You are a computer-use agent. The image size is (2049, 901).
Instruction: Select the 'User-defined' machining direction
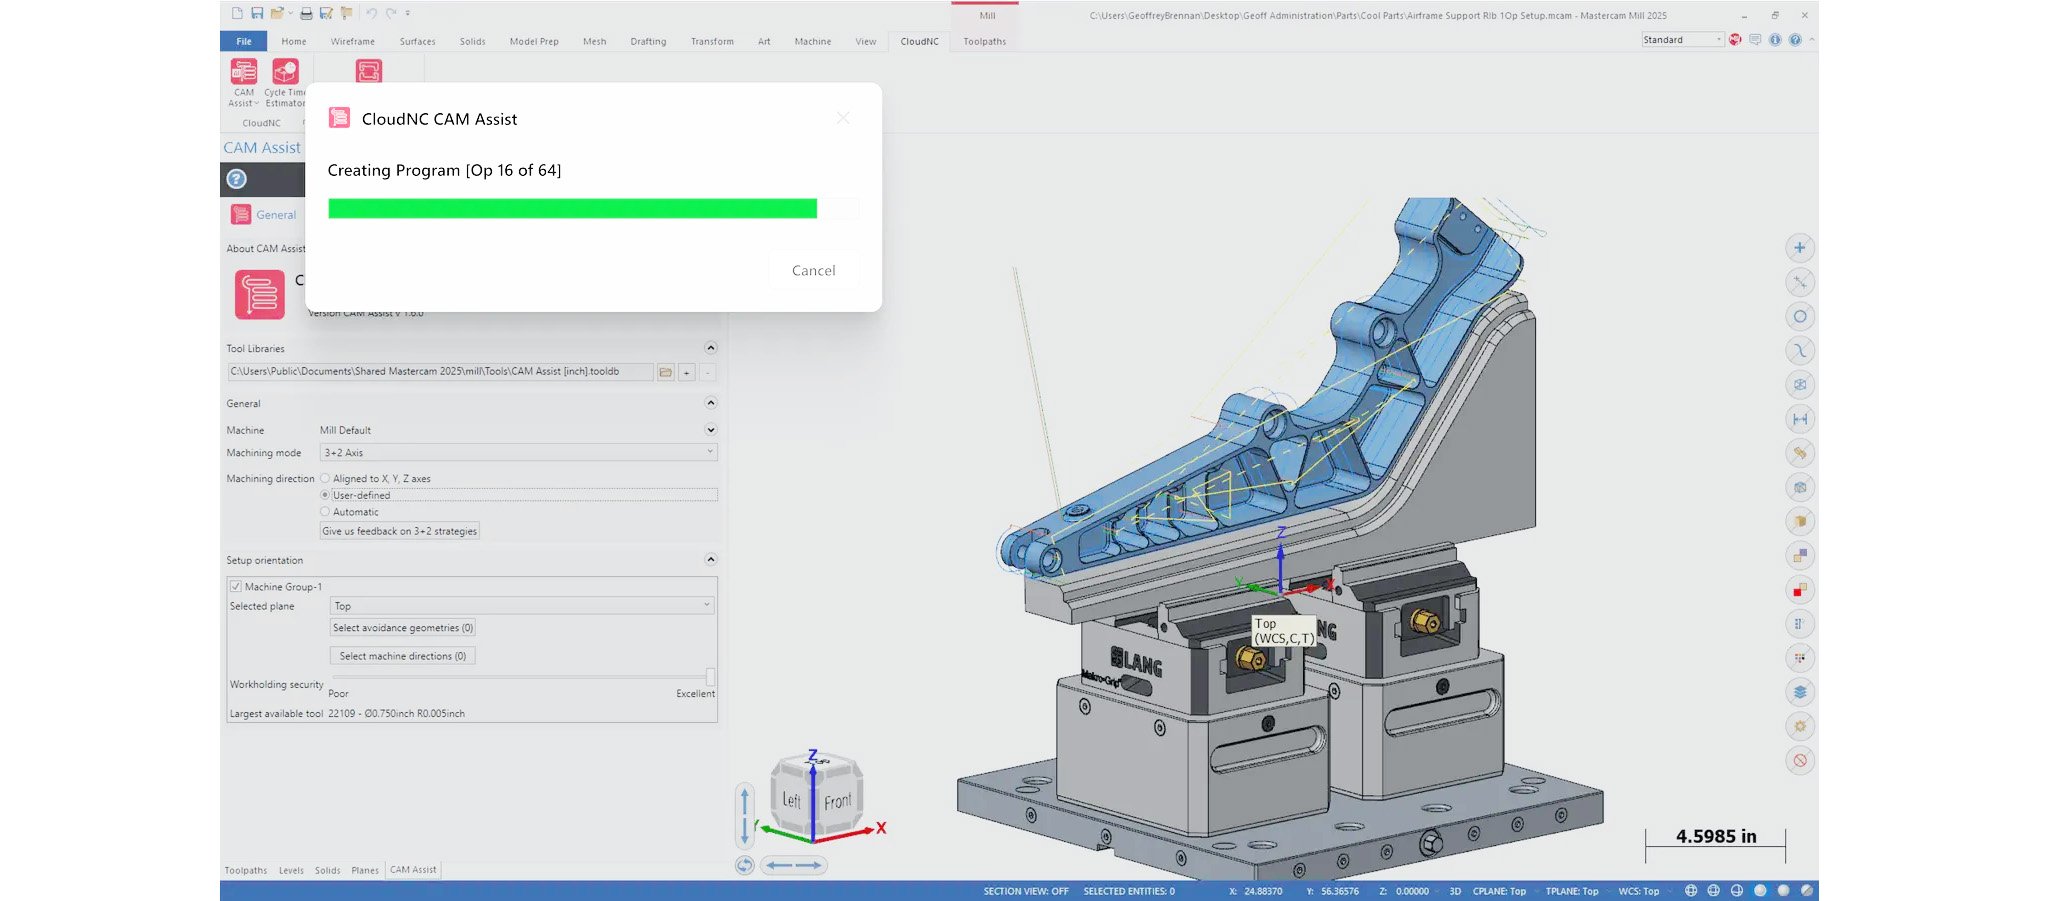(x=325, y=495)
